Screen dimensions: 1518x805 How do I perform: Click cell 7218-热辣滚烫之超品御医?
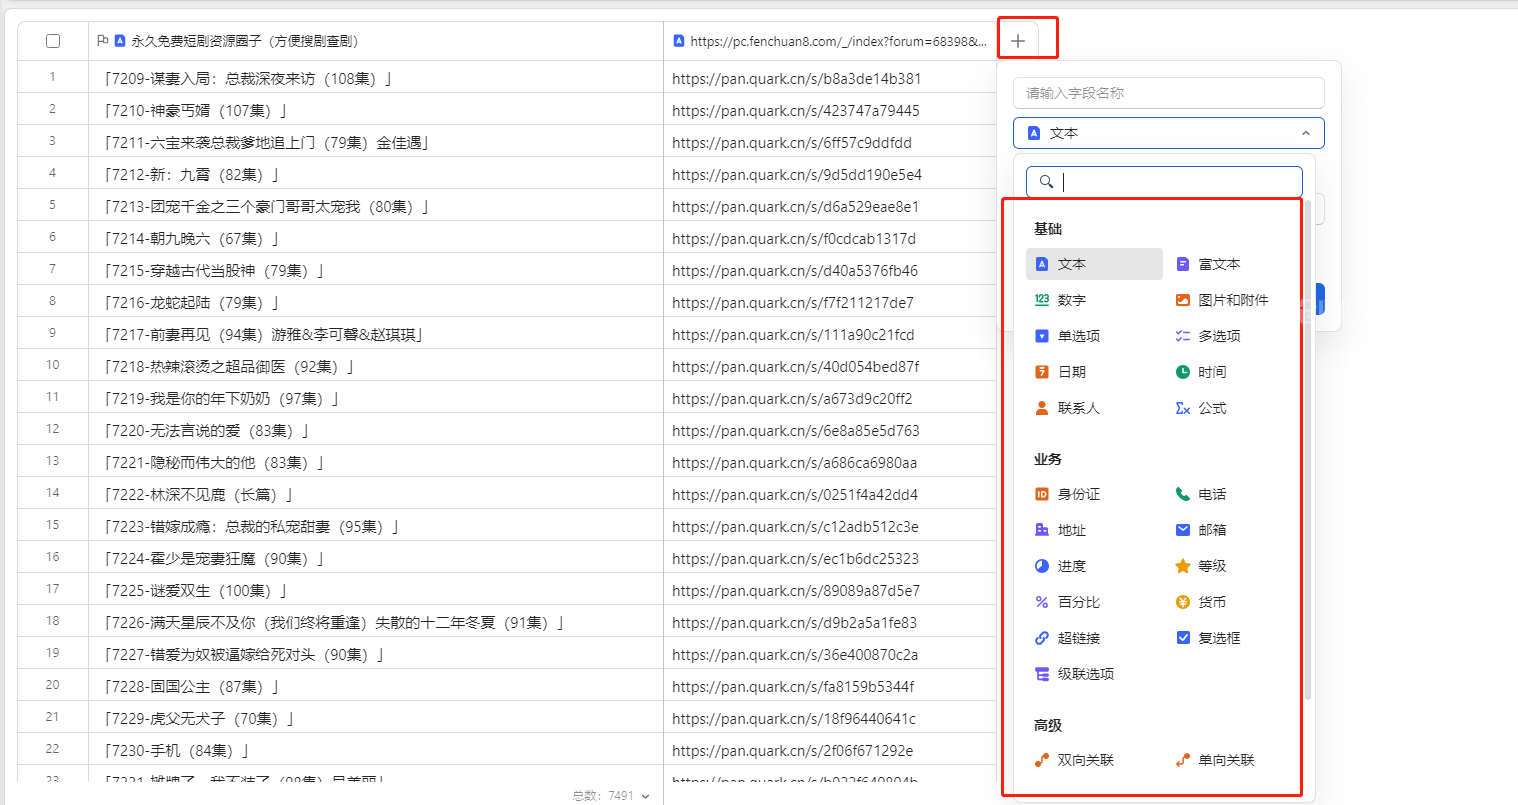tap(376, 366)
